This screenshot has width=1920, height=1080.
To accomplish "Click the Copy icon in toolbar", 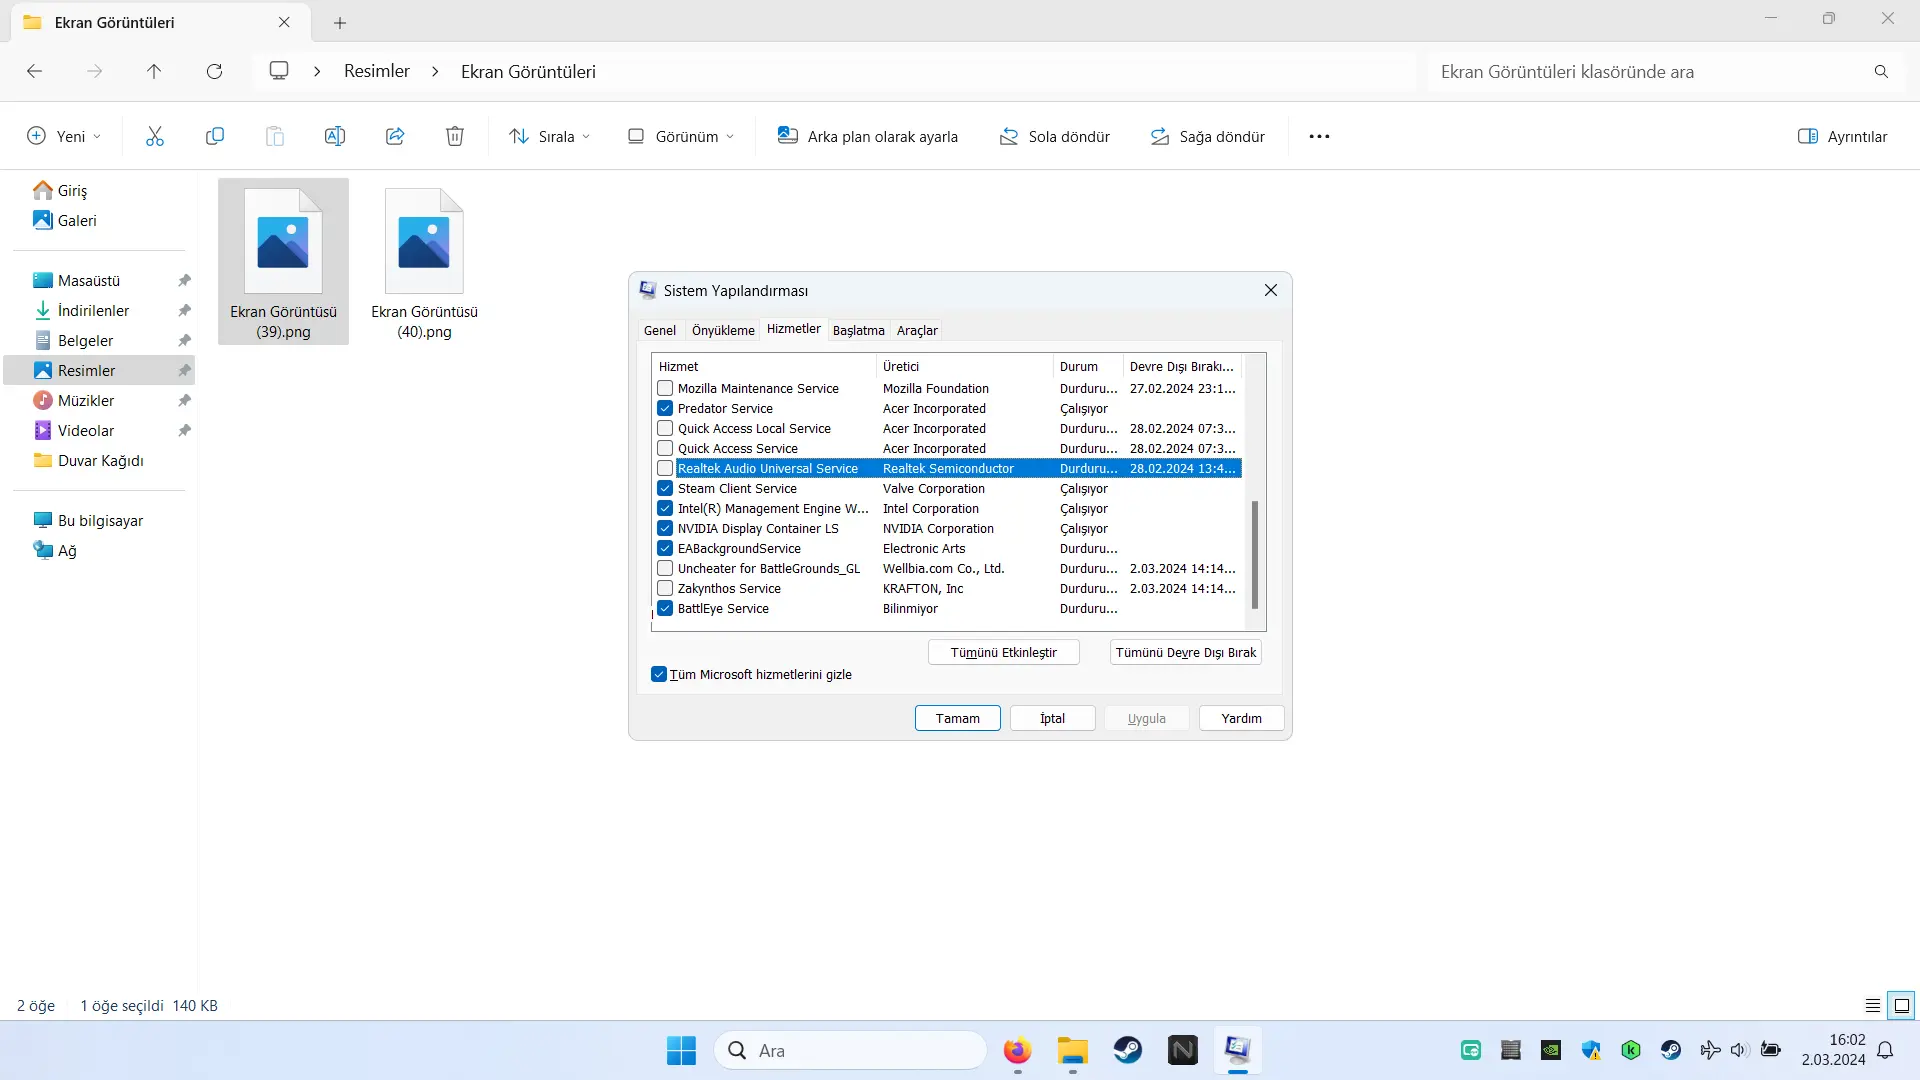I will [x=214, y=136].
